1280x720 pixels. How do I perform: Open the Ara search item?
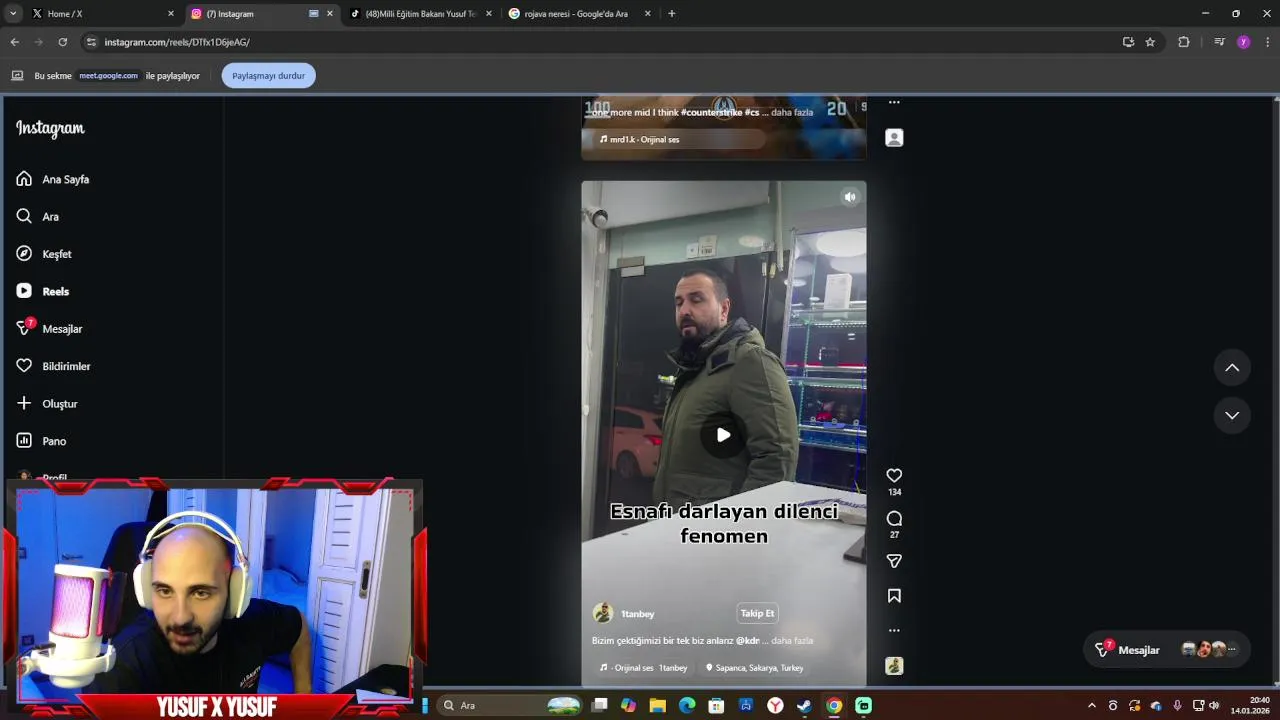pos(38,216)
